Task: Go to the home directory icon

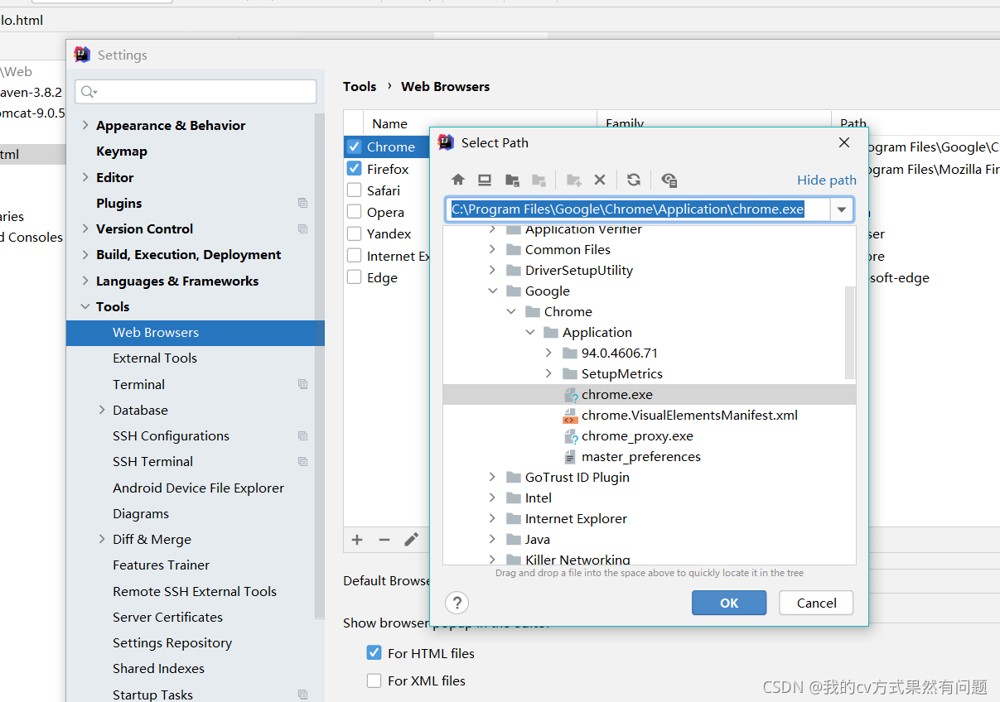Action: pos(458,180)
